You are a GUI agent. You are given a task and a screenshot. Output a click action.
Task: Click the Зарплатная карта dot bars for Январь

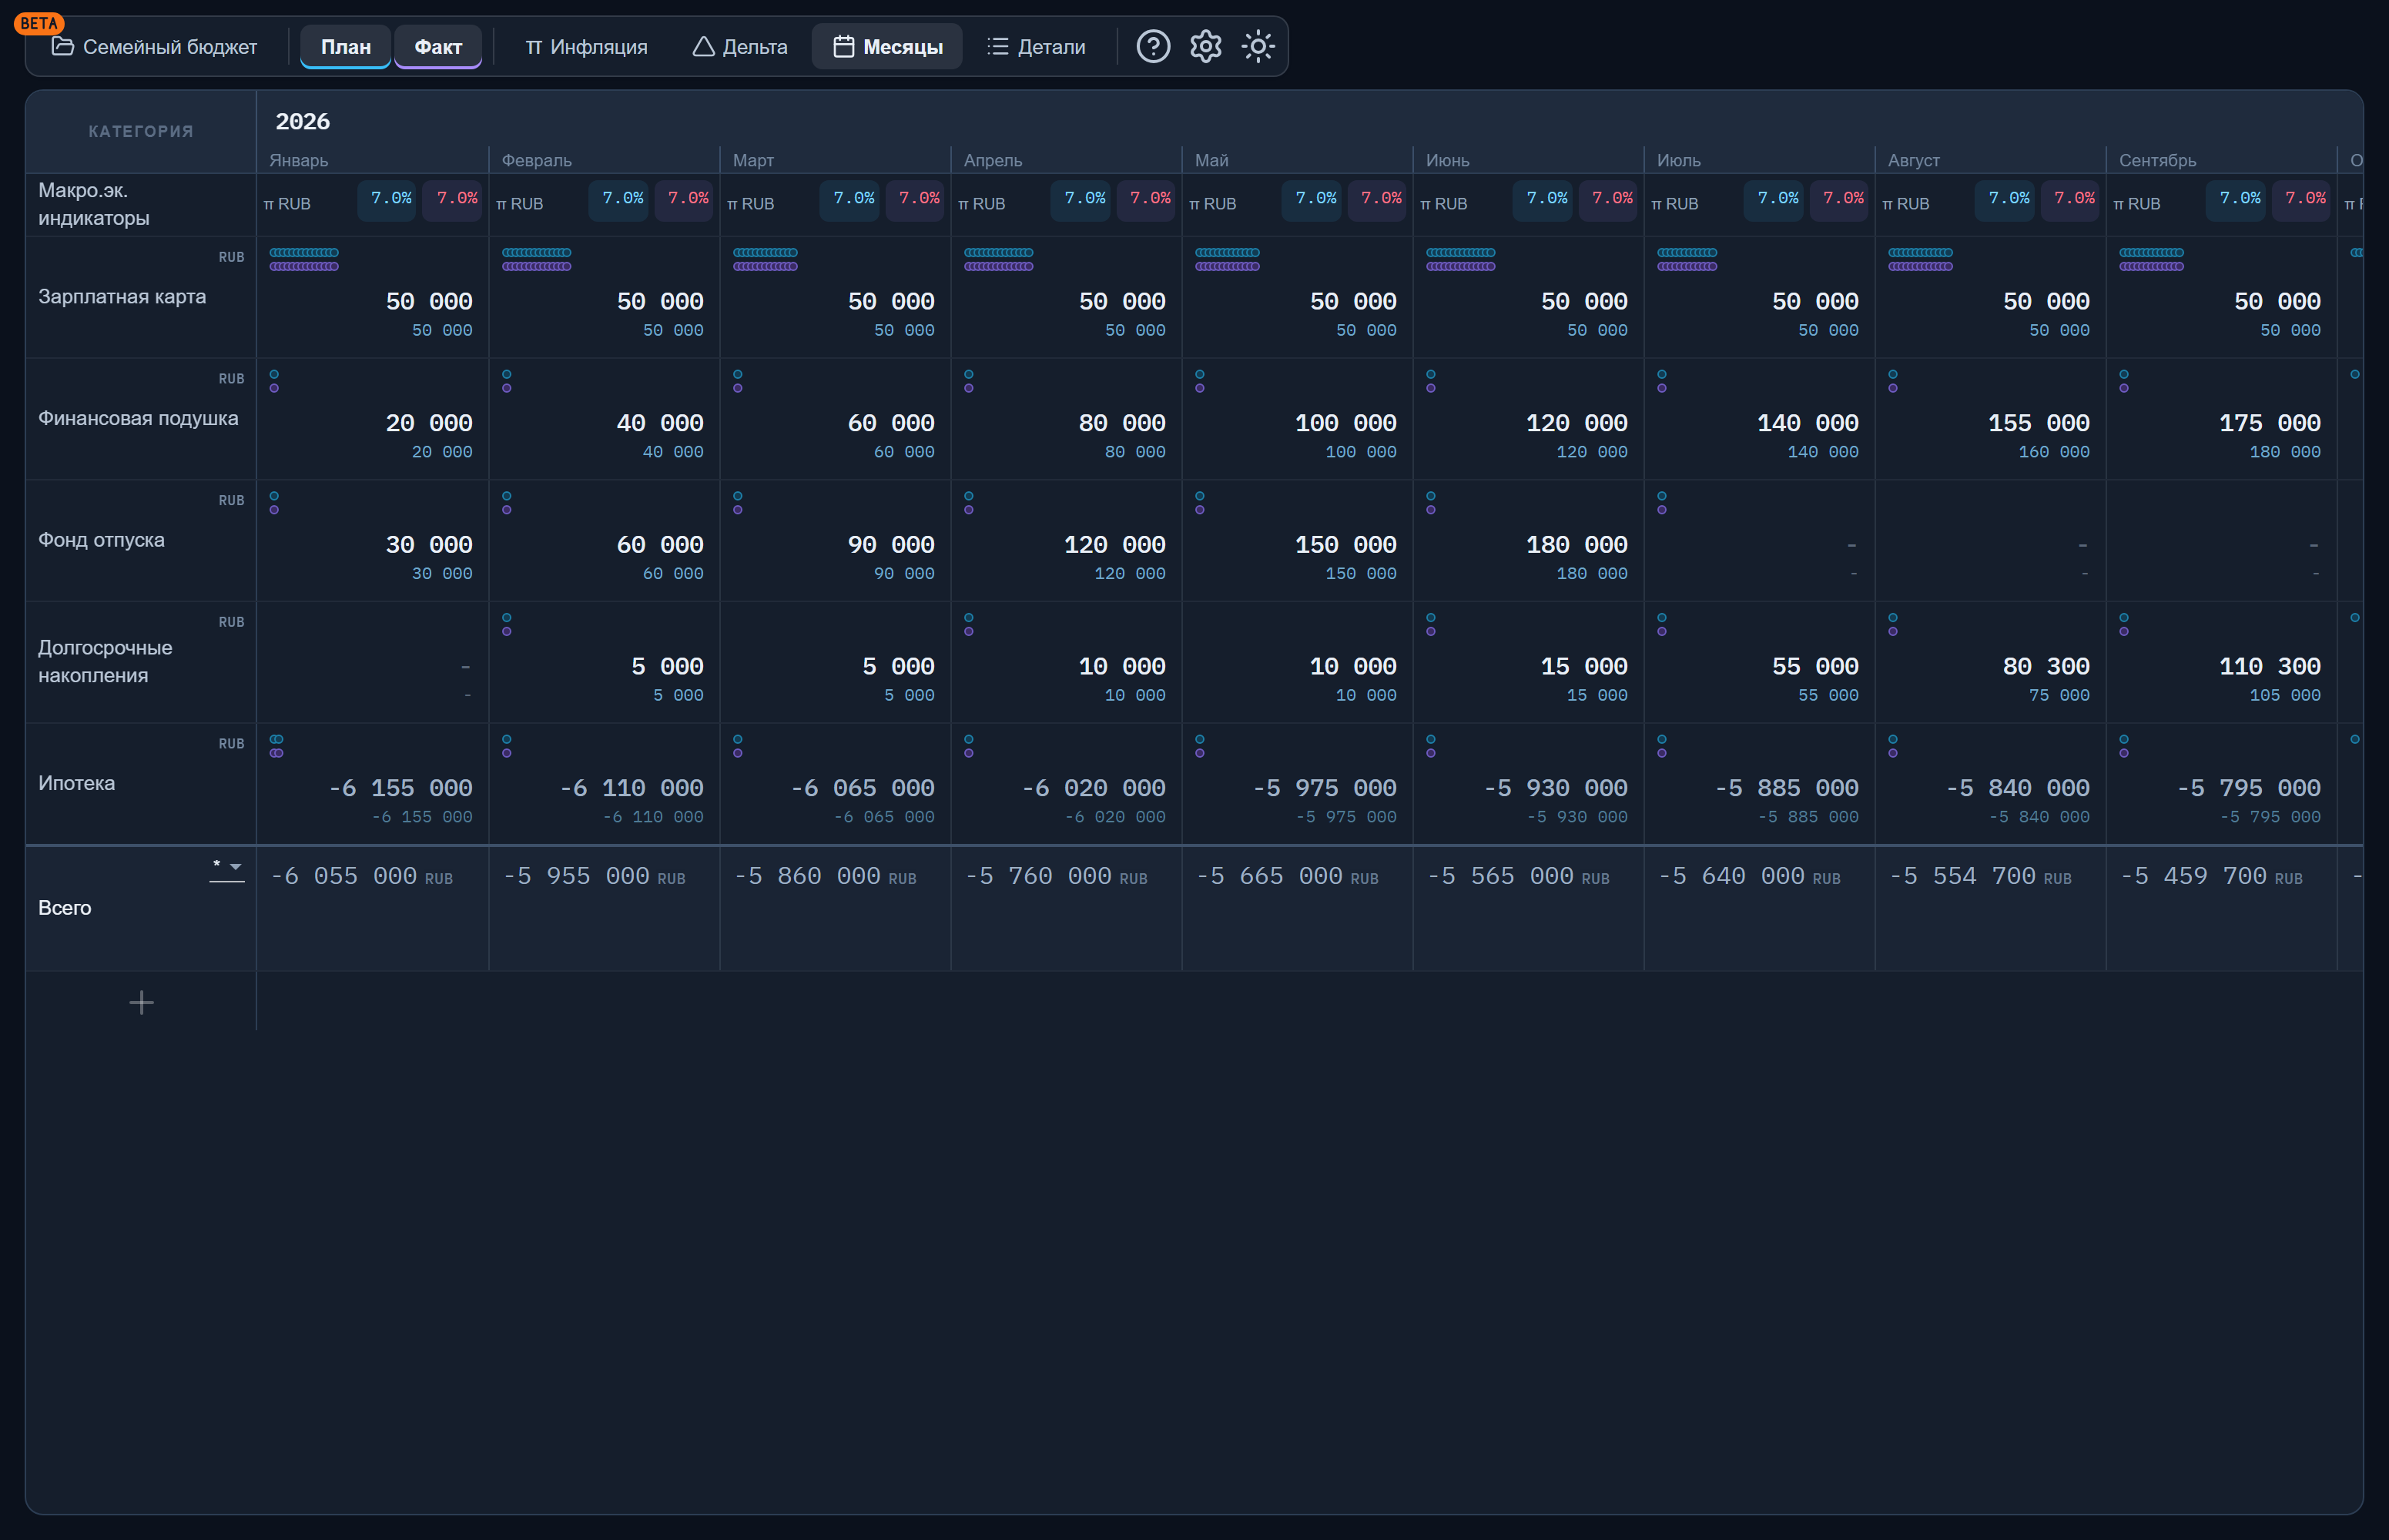[304, 259]
